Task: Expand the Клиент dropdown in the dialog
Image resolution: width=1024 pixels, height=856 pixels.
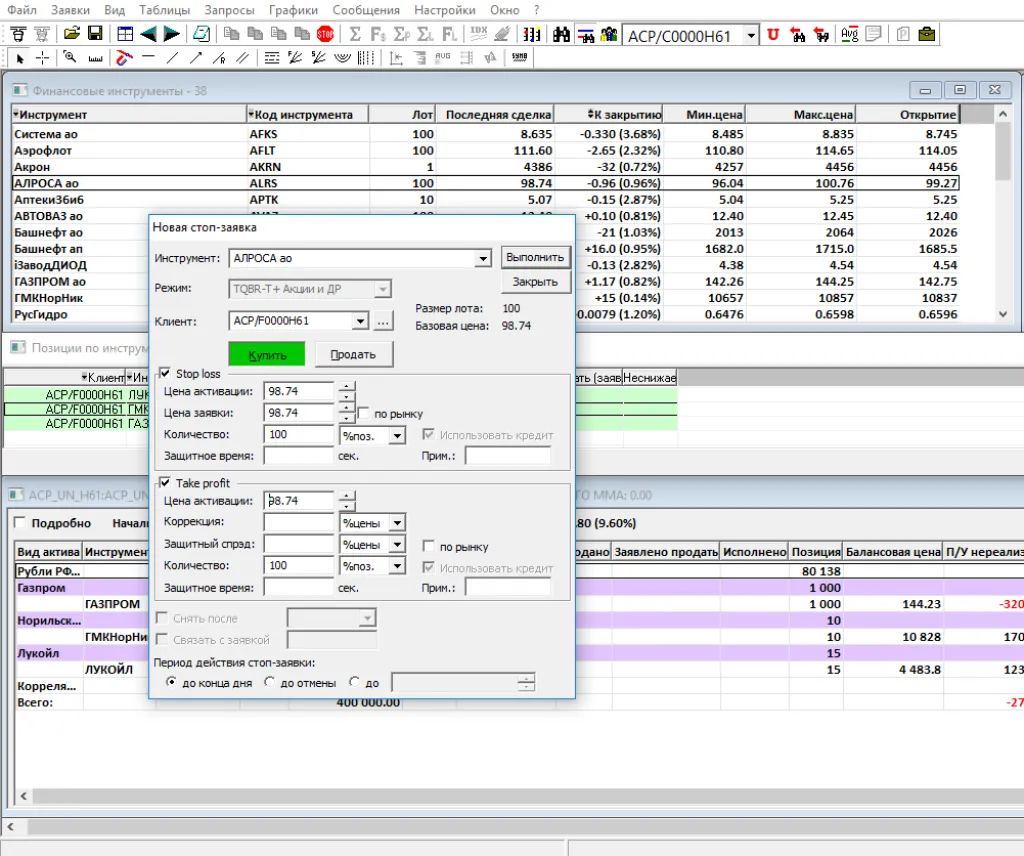Action: [361, 321]
